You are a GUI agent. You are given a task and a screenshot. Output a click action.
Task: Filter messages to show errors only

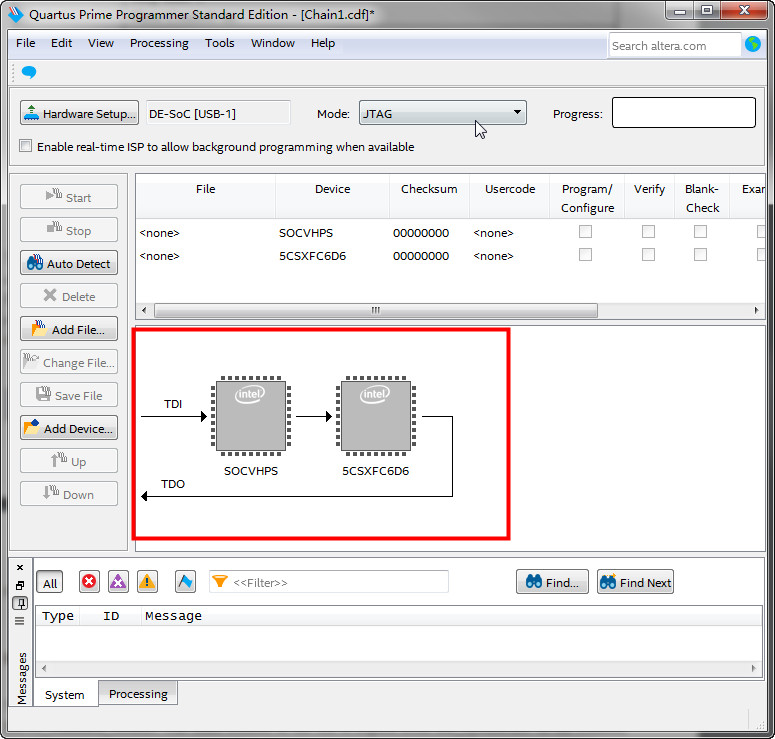point(89,581)
